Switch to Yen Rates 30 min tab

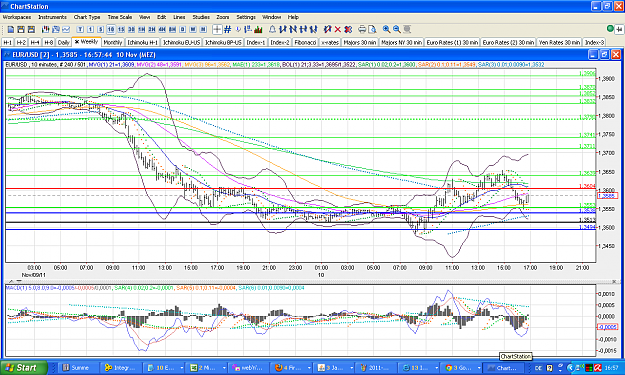[x=560, y=42]
